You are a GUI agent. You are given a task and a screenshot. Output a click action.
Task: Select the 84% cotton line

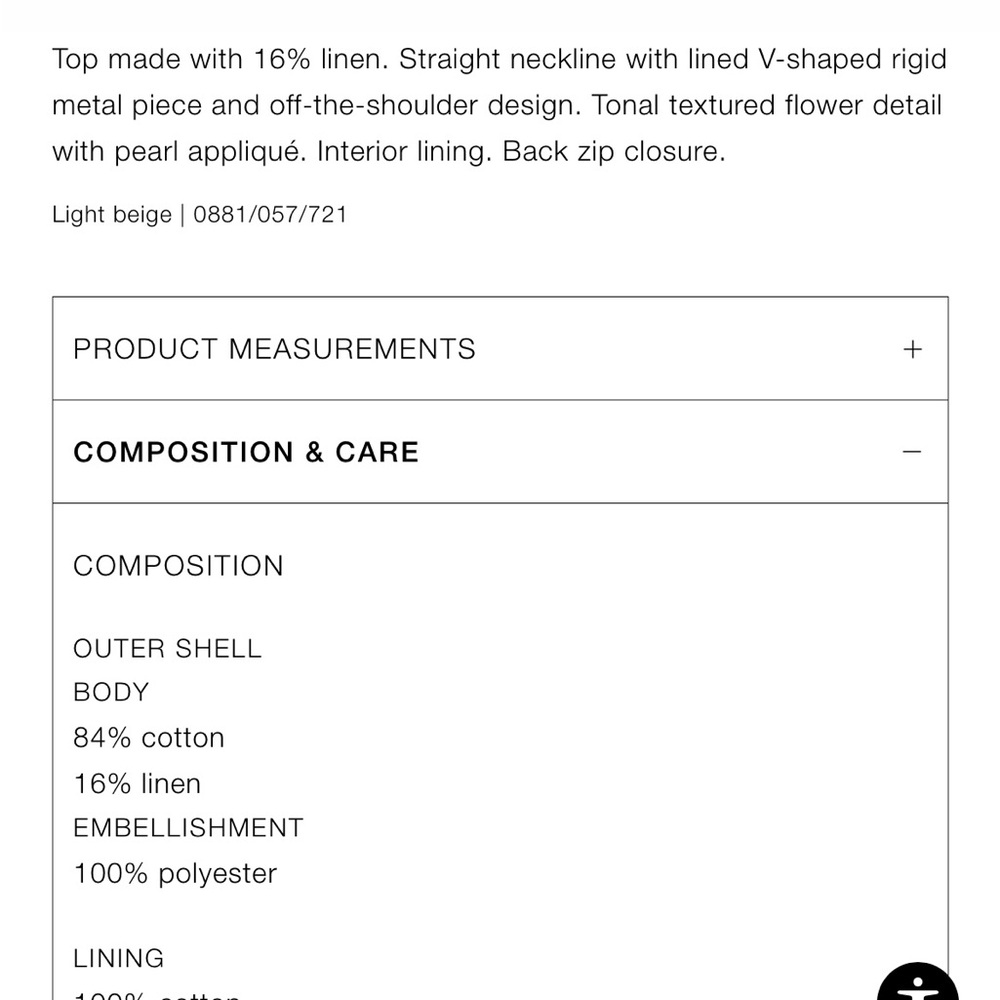tap(149, 738)
